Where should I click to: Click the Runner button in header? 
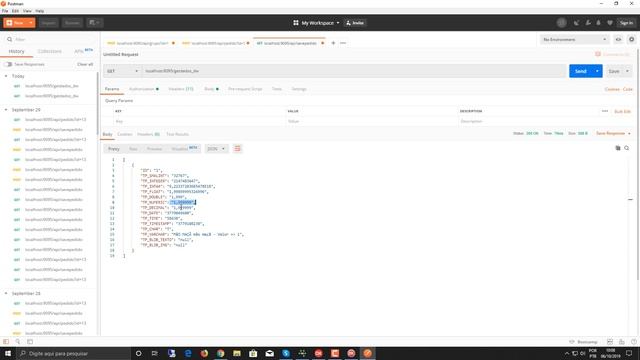pyautogui.click(x=72, y=23)
